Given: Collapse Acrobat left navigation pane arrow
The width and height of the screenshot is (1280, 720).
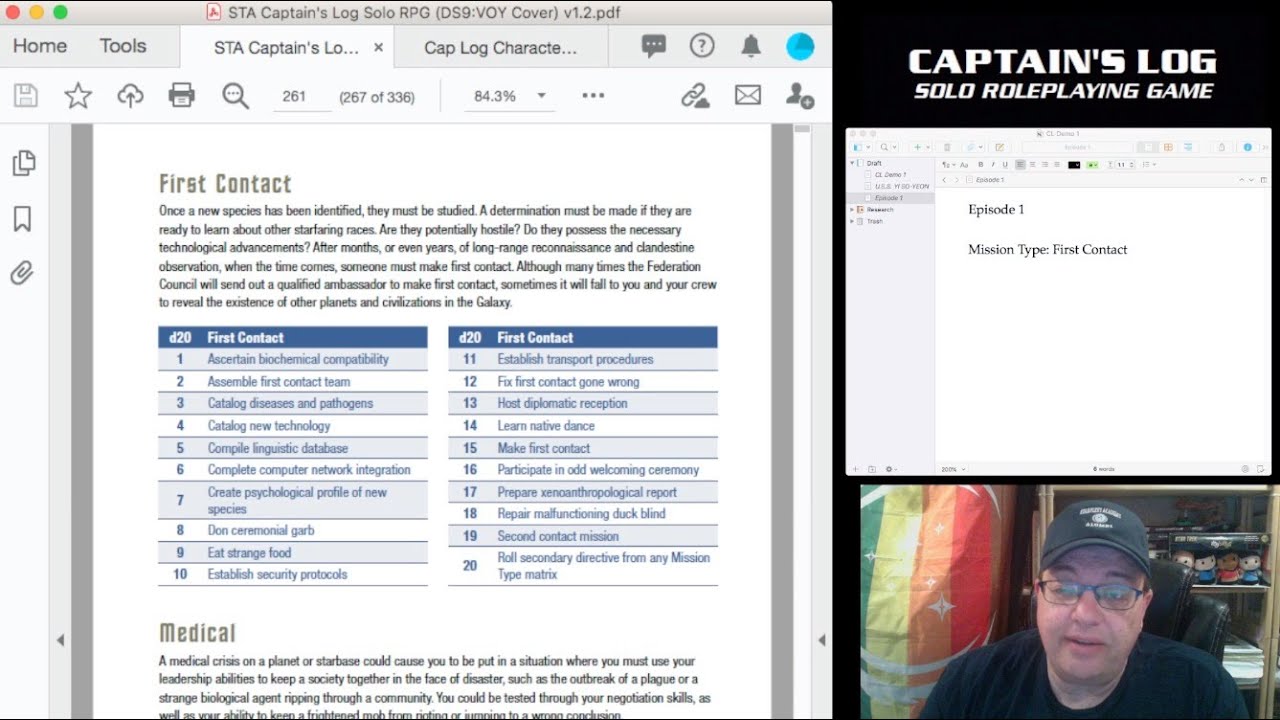Looking at the screenshot, I should coord(60,640).
